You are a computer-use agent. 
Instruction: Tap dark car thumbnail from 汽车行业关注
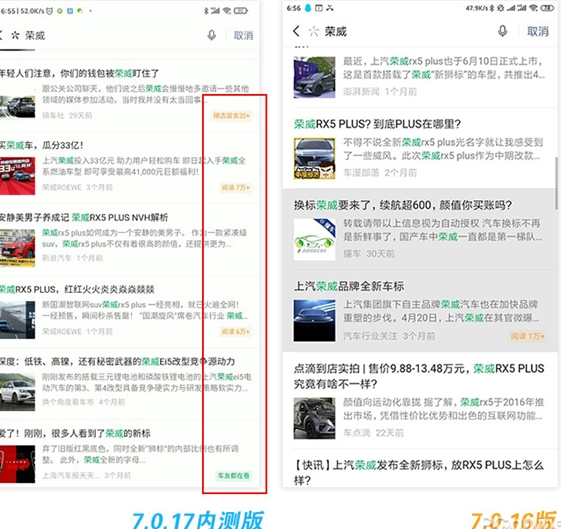pos(314,321)
